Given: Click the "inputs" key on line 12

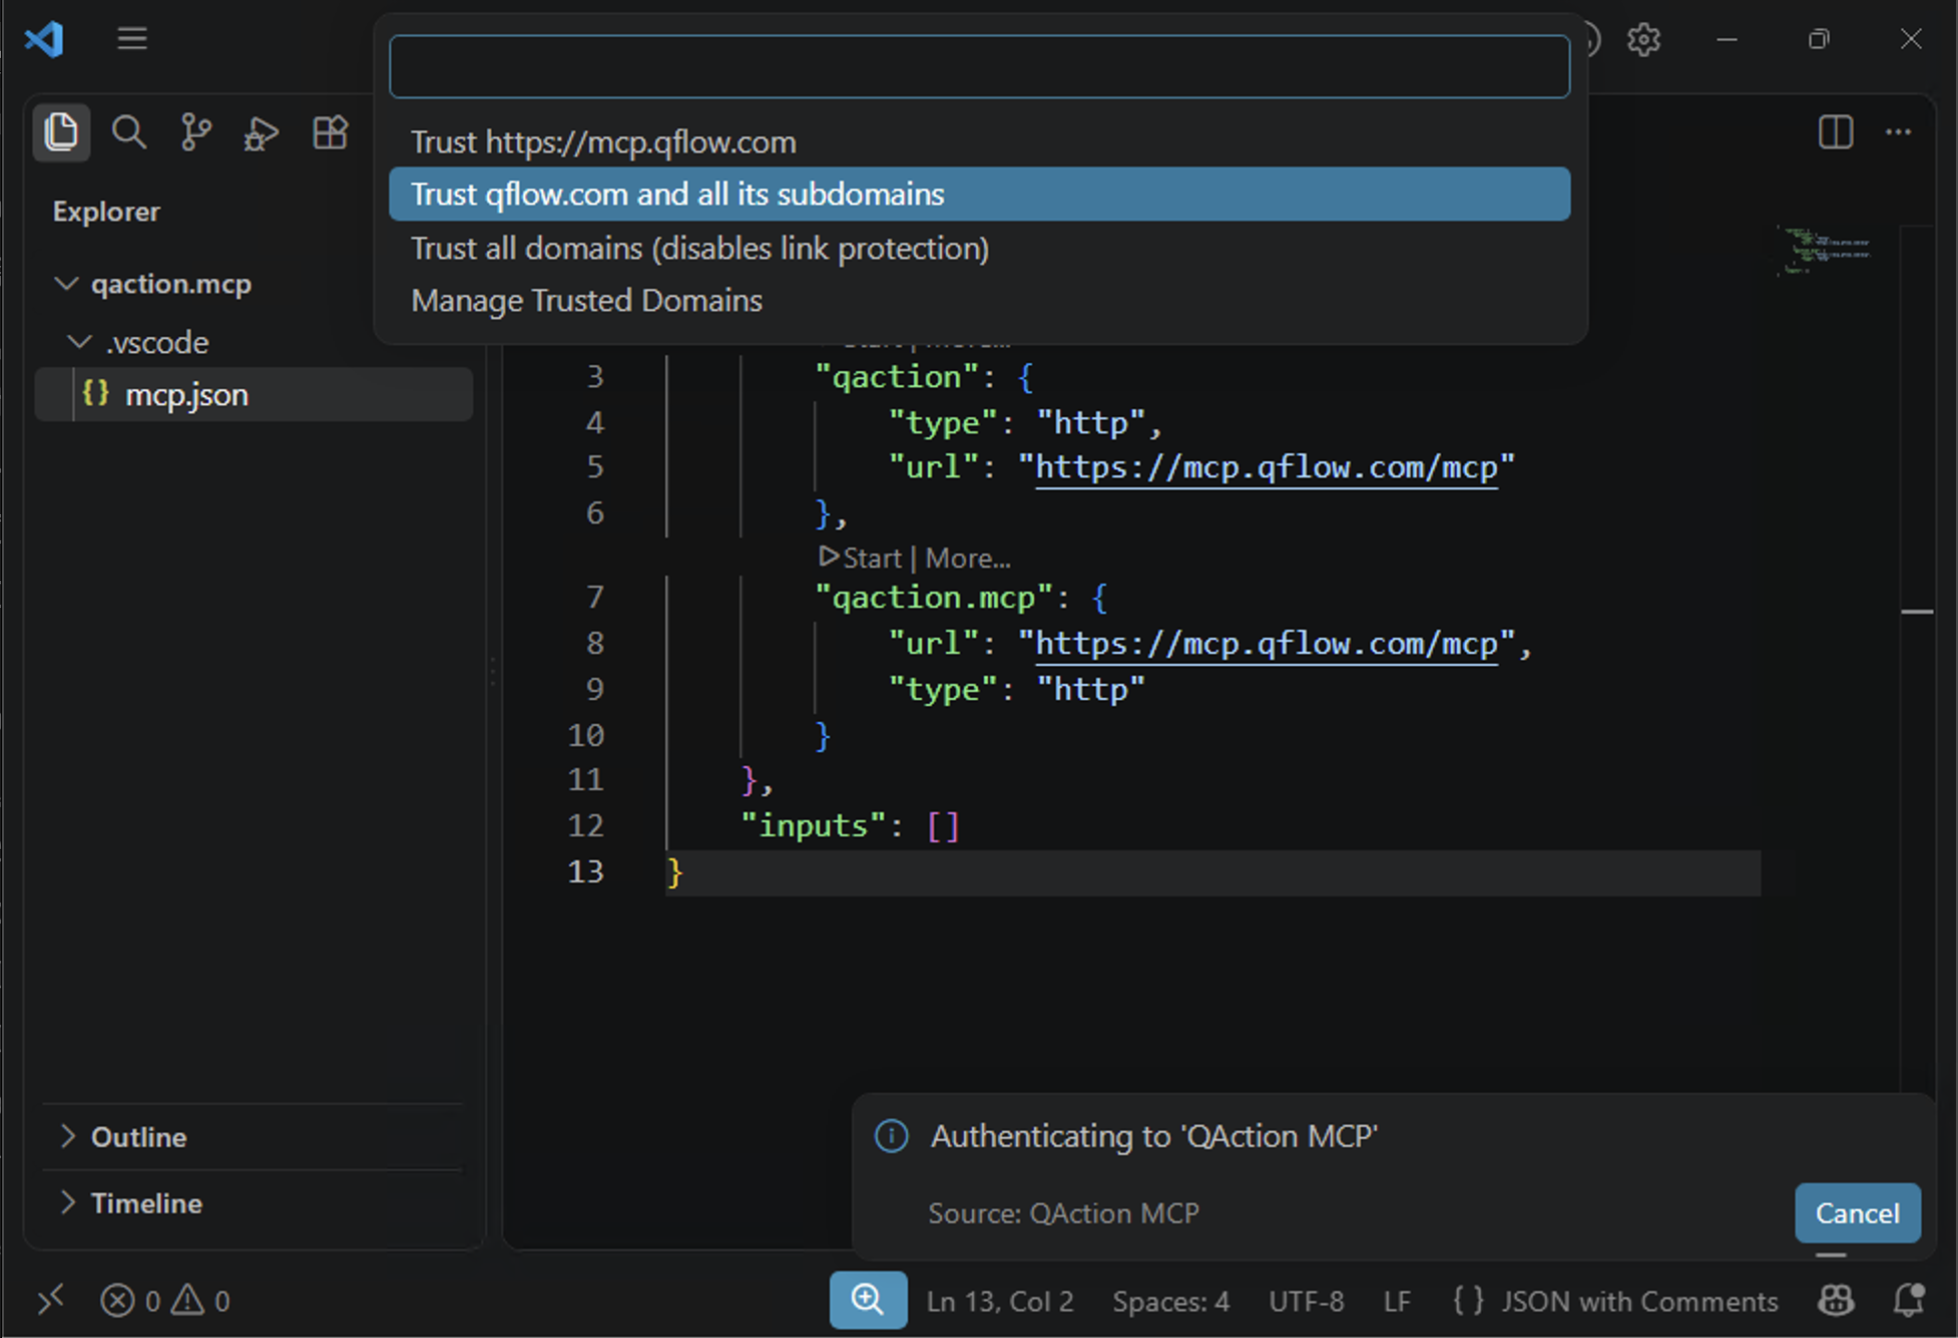Looking at the screenshot, I should (813, 825).
